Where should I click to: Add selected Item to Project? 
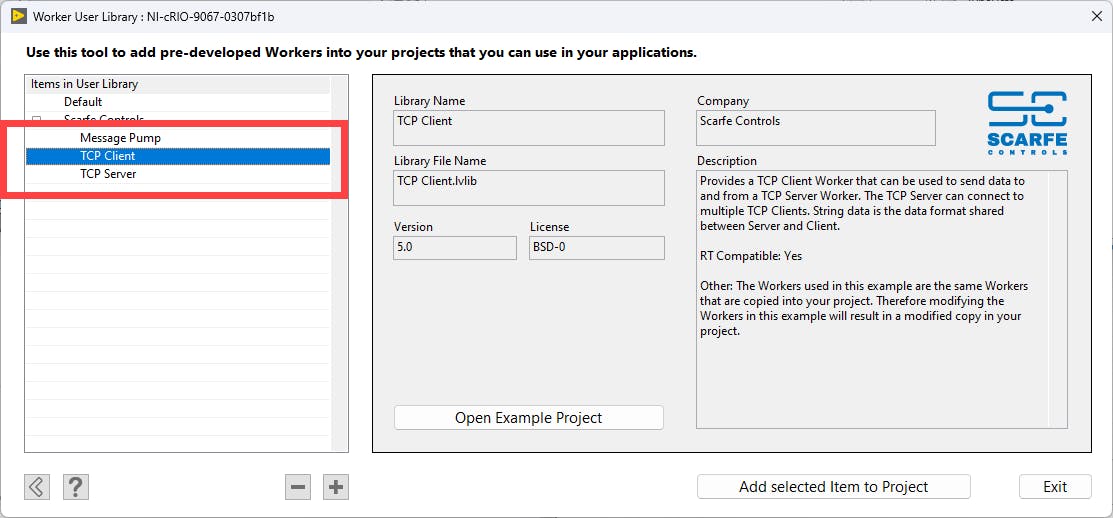(833, 487)
